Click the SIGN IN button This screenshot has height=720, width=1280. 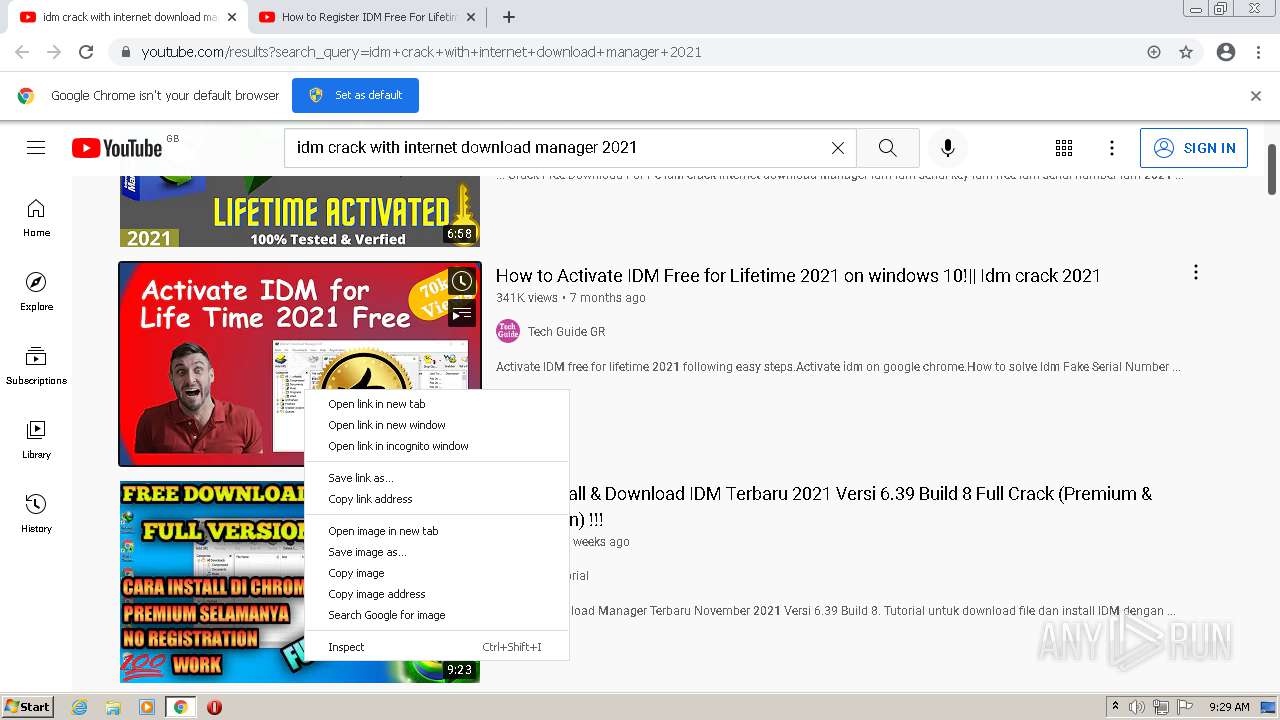1194,148
